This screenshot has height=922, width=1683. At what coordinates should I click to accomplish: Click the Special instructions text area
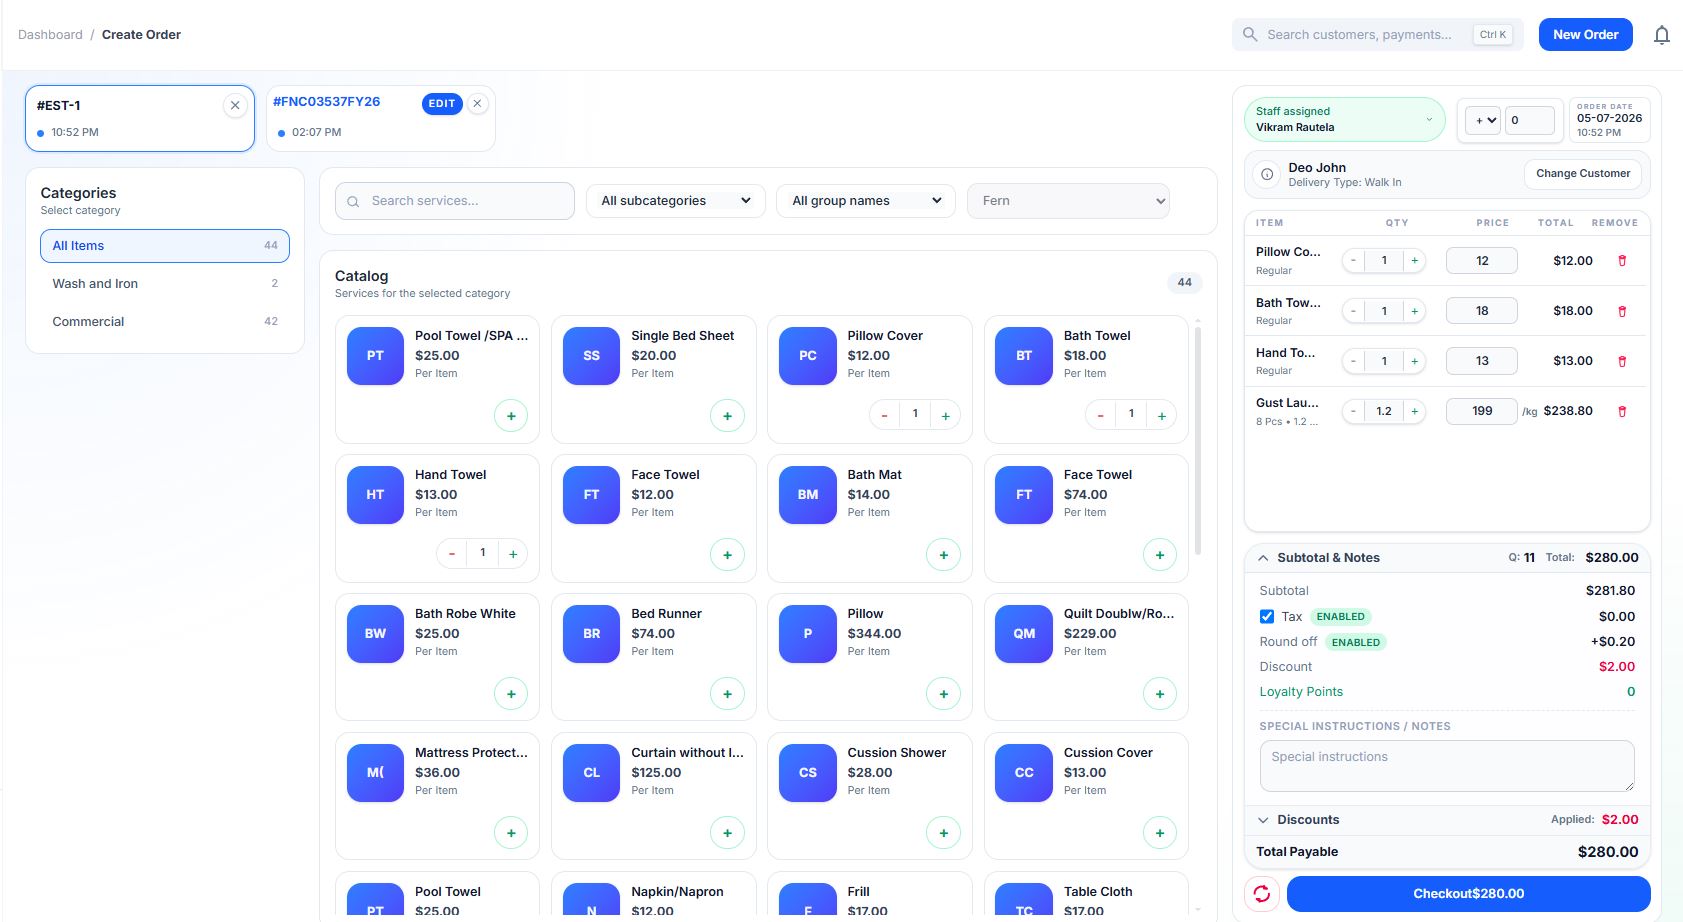pyautogui.click(x=1447, y=766)
